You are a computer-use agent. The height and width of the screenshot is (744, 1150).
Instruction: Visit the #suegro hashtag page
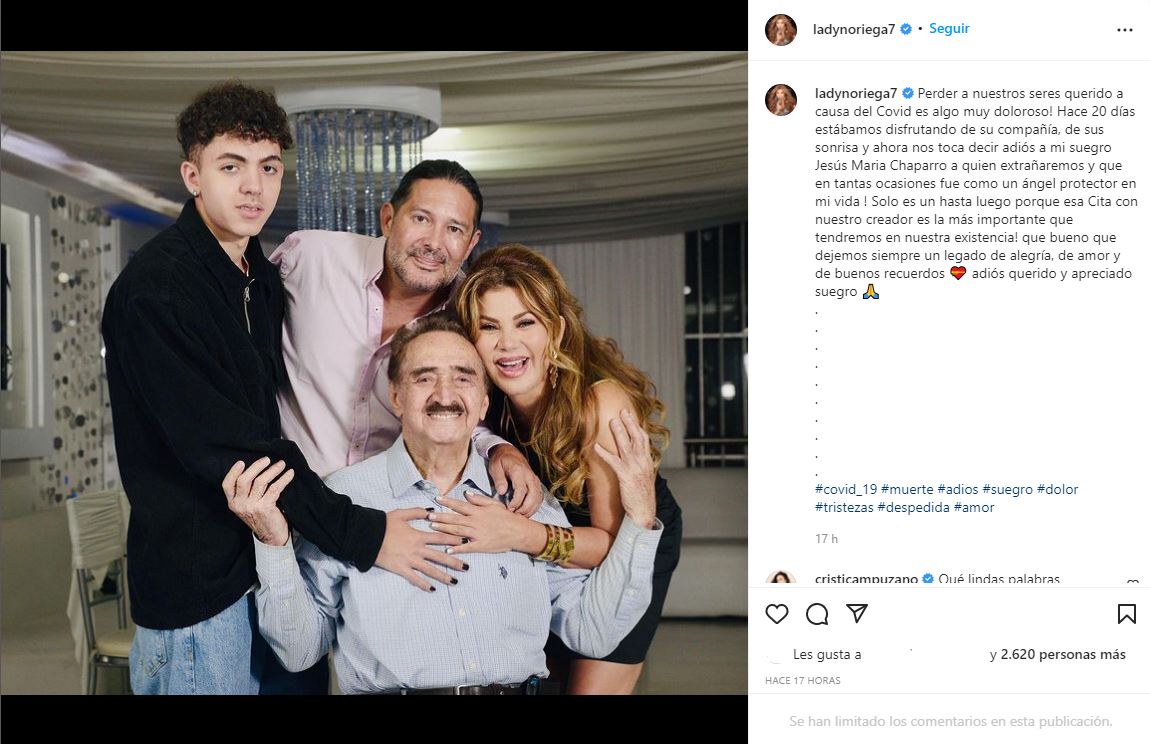pos(1007,489)
